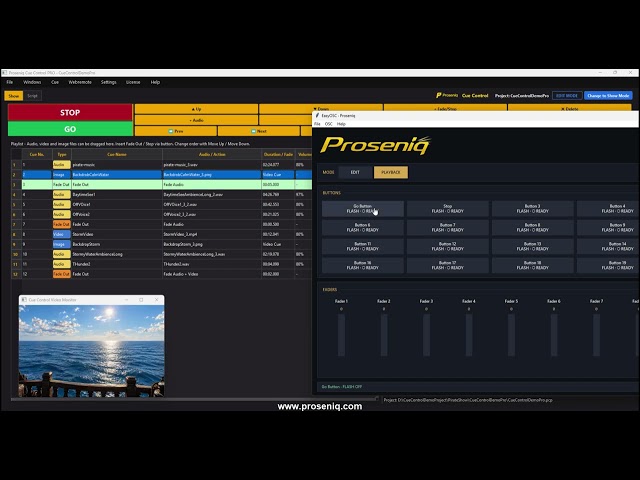Click the Fader 4 slider track

coord(469,335)
